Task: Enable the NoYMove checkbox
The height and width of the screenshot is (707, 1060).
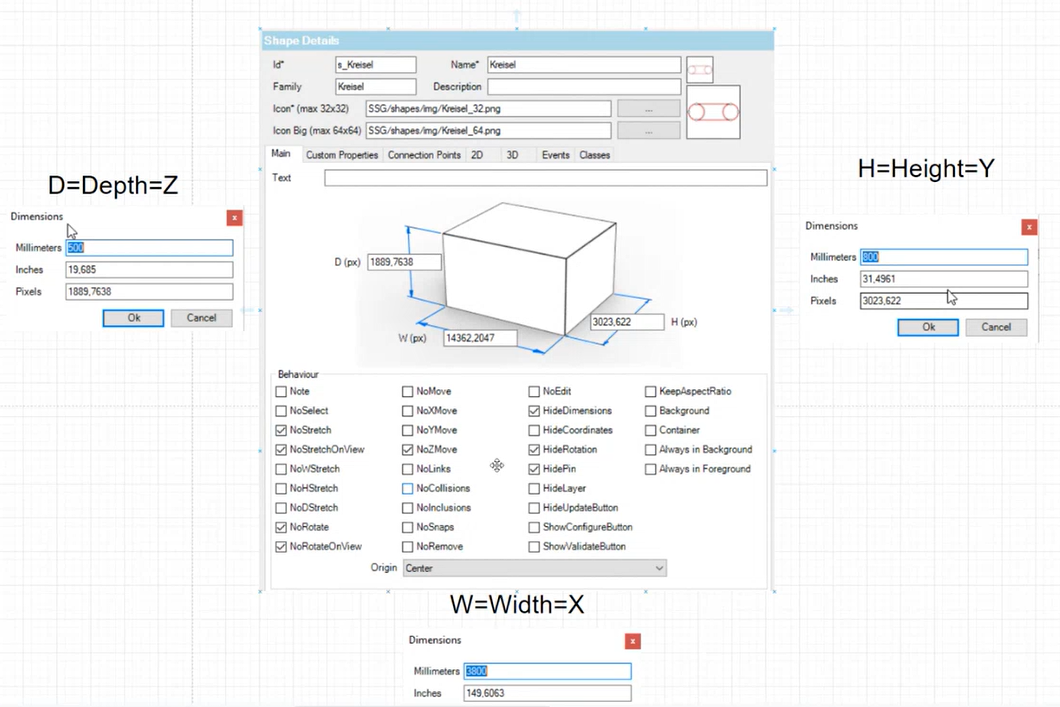Action: [x=408, y=430]
